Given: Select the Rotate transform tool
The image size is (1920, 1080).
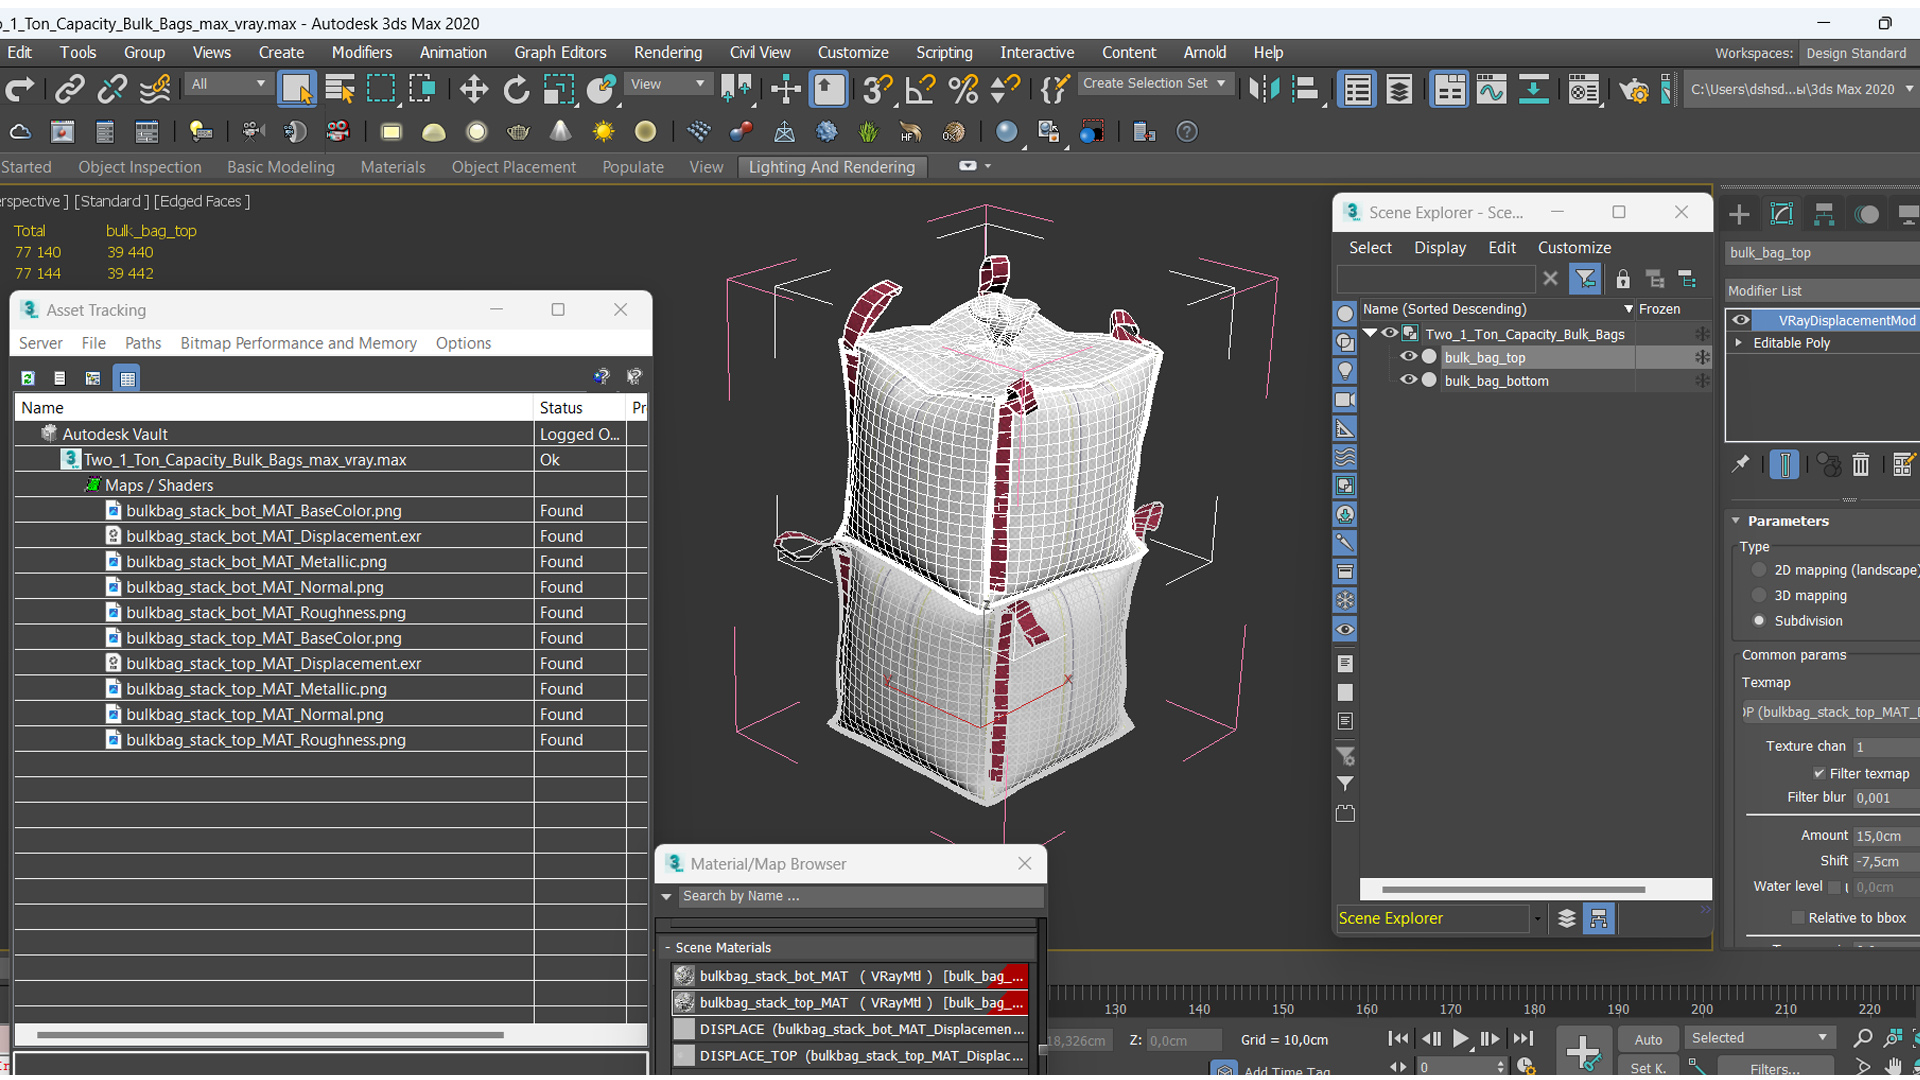Looking at the screenshot, I should (516, 90).
